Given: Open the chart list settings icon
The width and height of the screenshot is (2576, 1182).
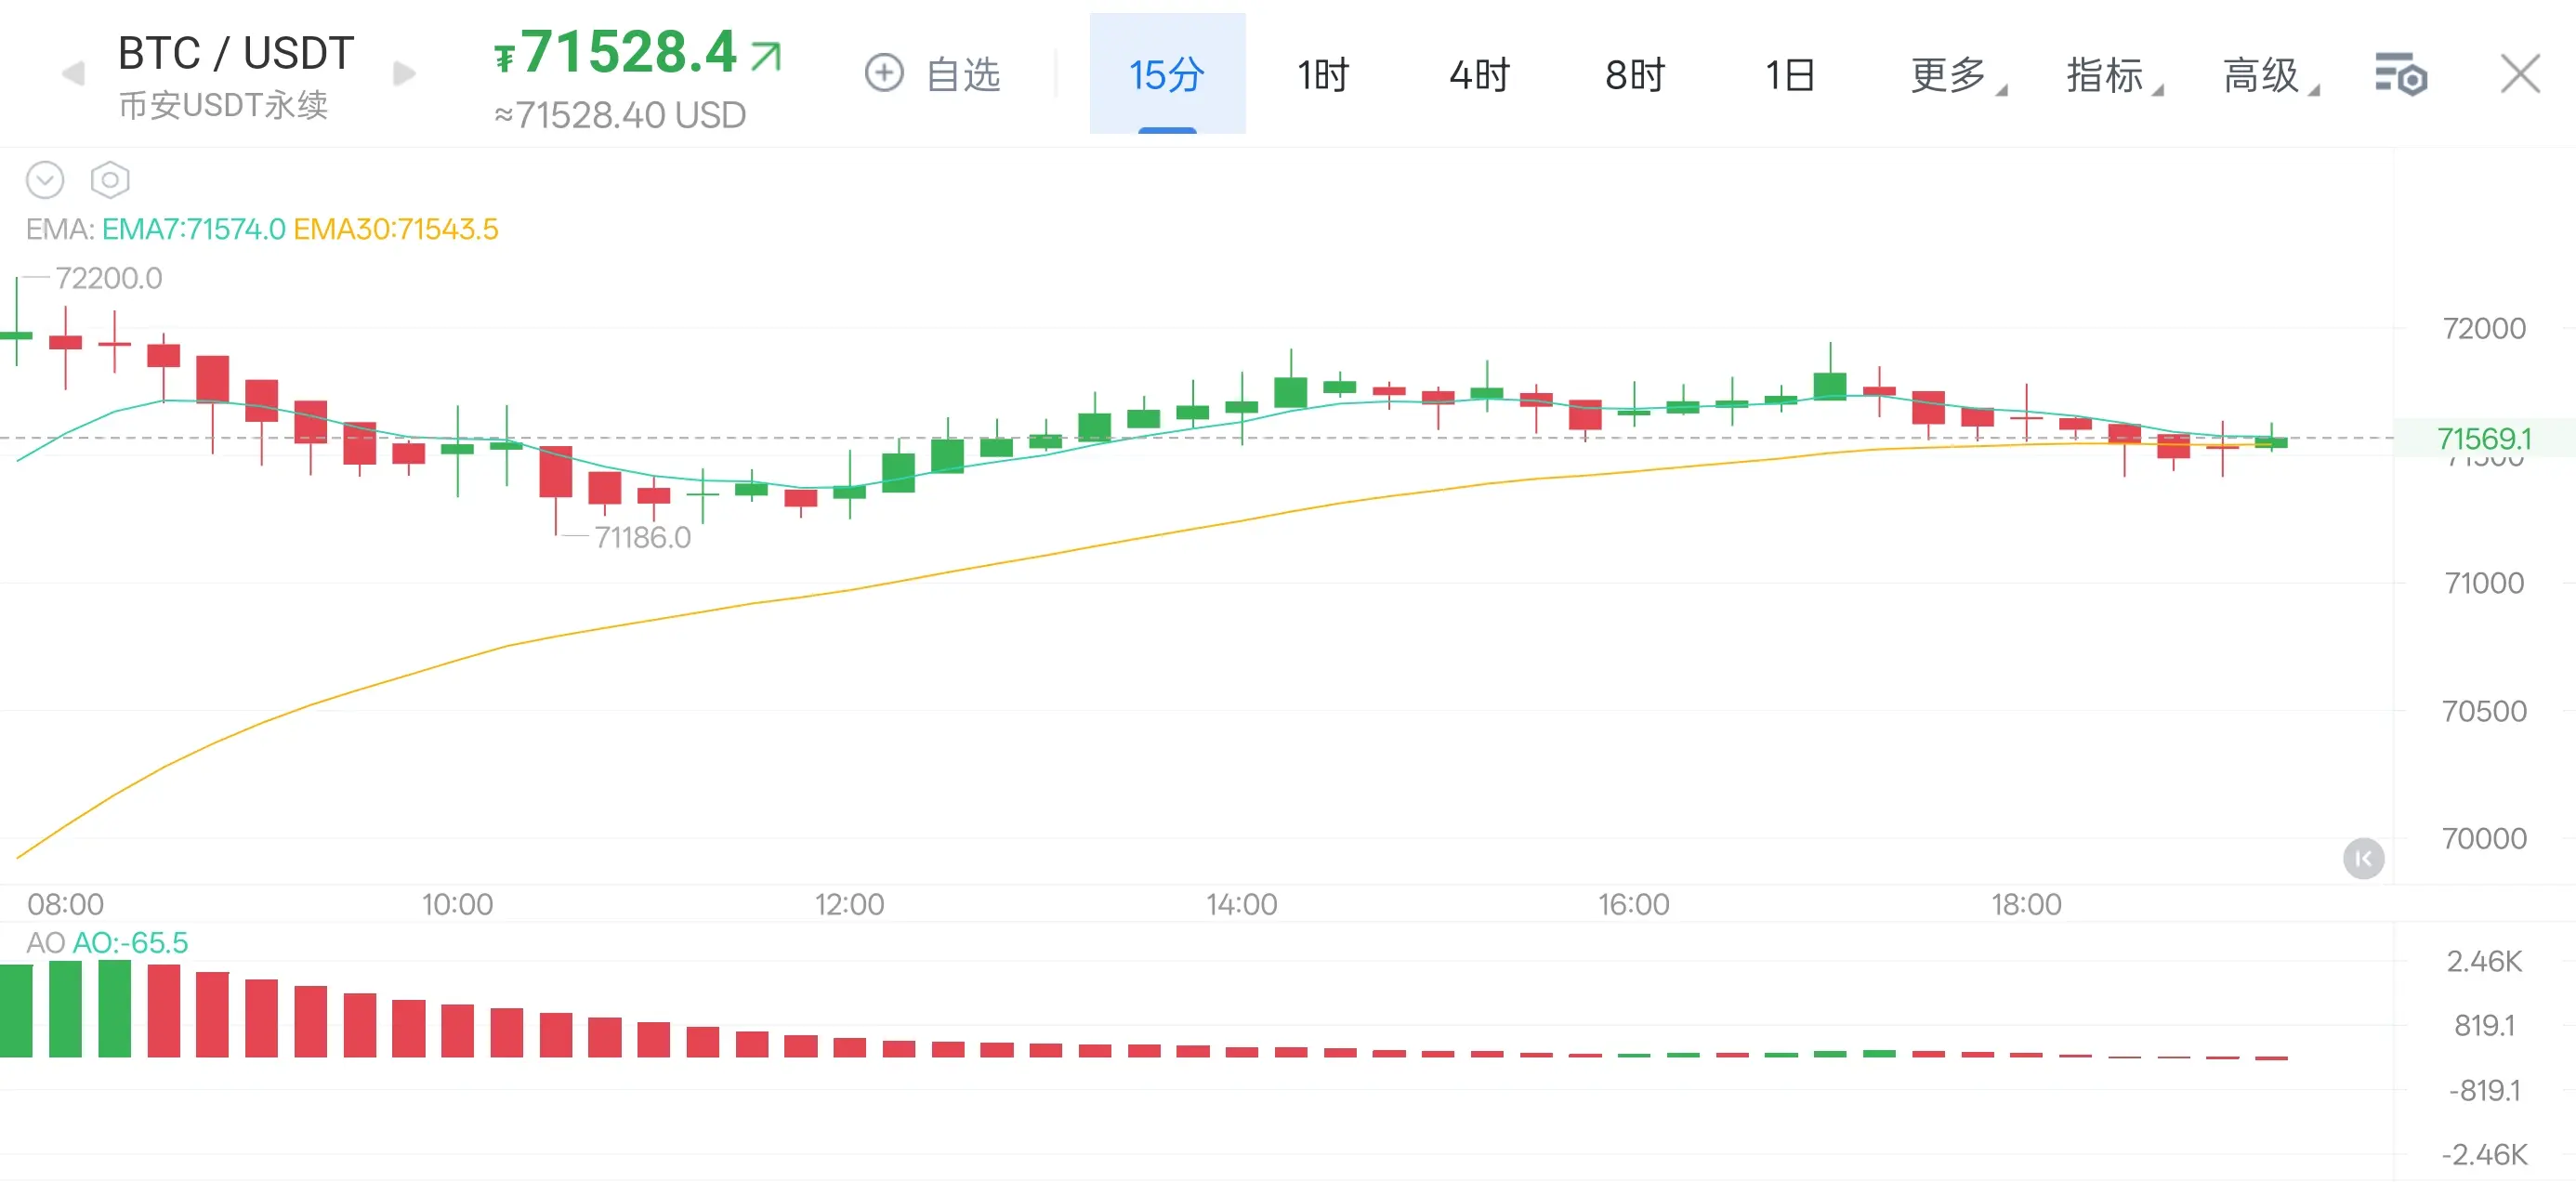Looking at the screenshot, I should (x=2400, y=75).
